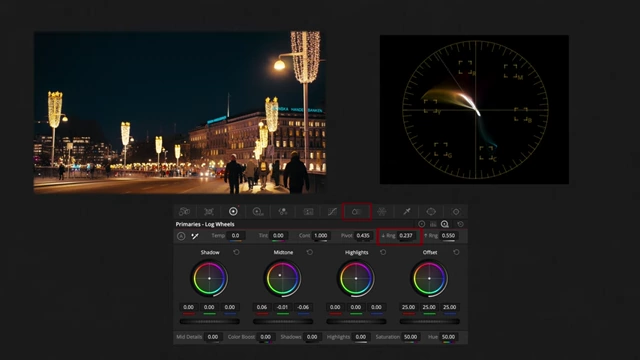640x360 pixels.
Task: Open the Color Match palette
Action: point(209,211)
